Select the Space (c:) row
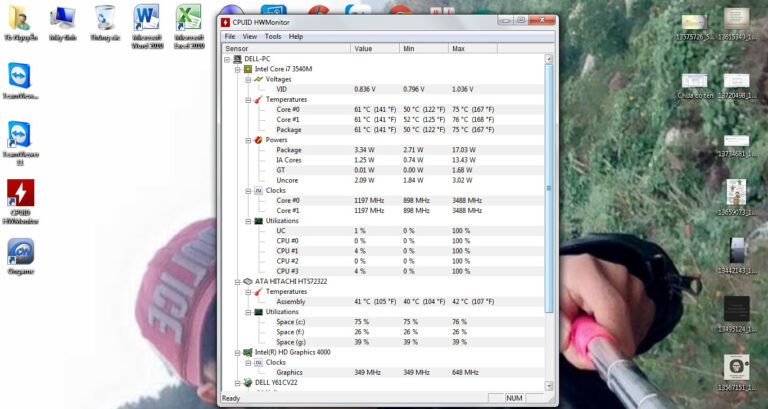 tap(383, 322)
